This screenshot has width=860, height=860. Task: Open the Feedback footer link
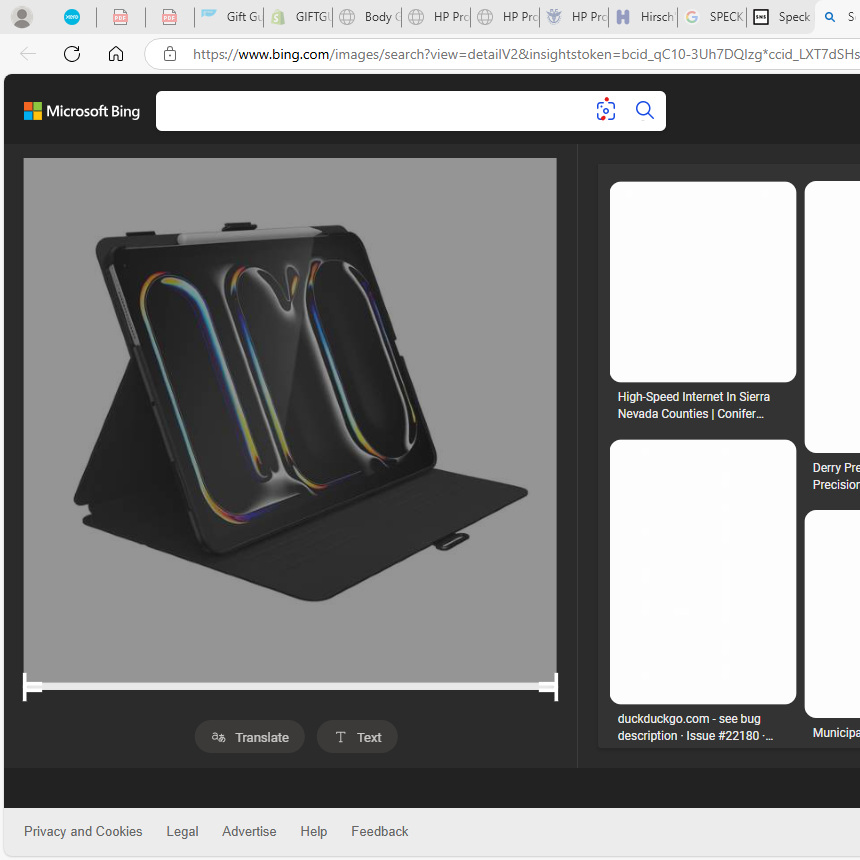(x=379, y=831)
